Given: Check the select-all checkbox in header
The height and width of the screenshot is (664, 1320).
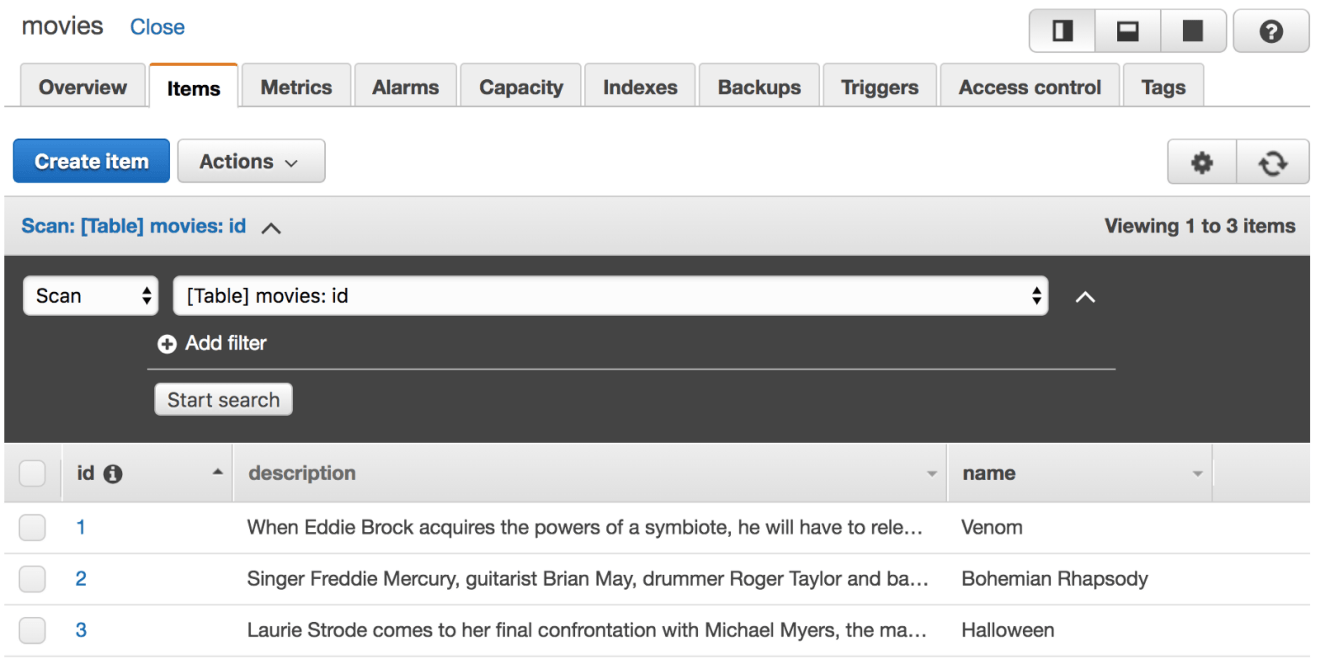Looking at the screenshot, I should click(32, 473).
